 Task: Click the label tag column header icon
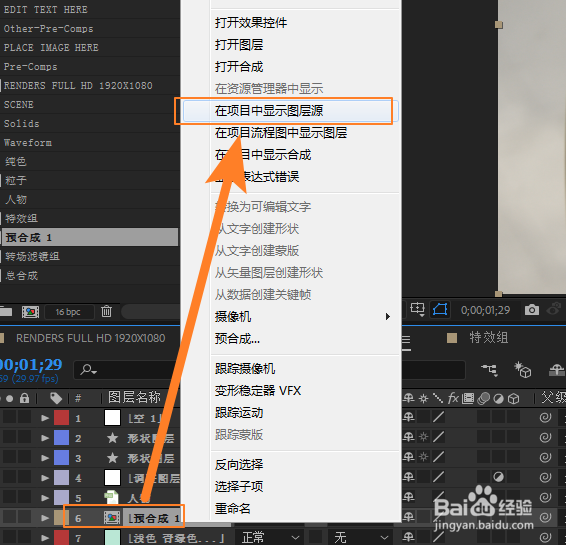click(x=56, y=398)
